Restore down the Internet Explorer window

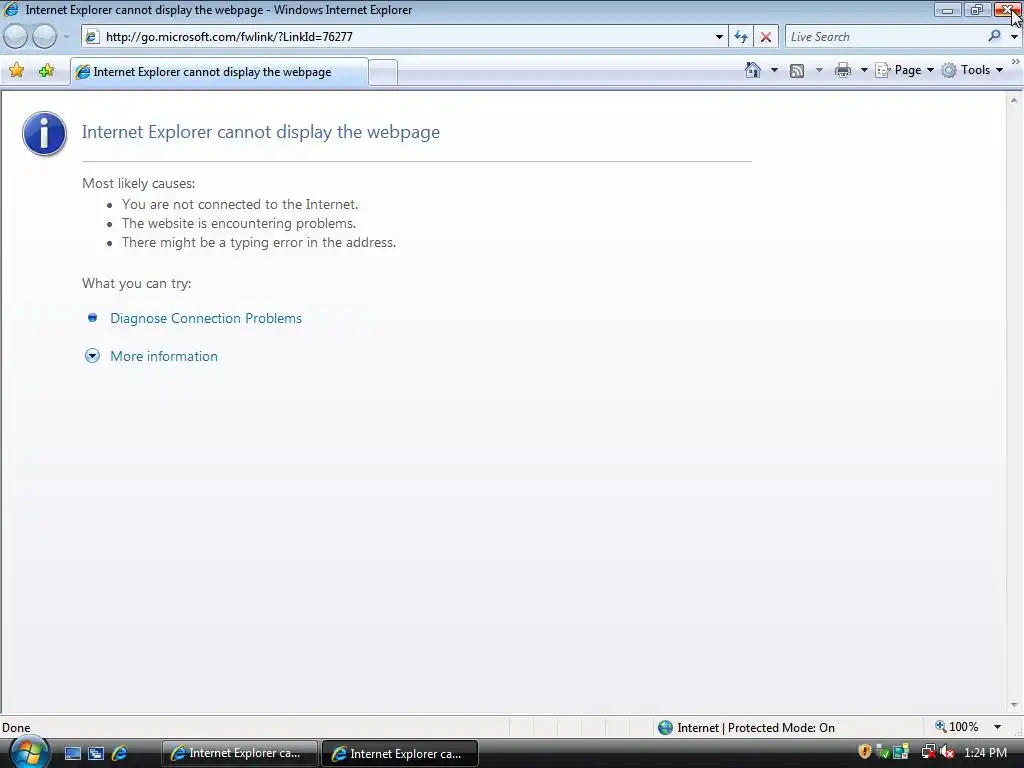[976, 10]
